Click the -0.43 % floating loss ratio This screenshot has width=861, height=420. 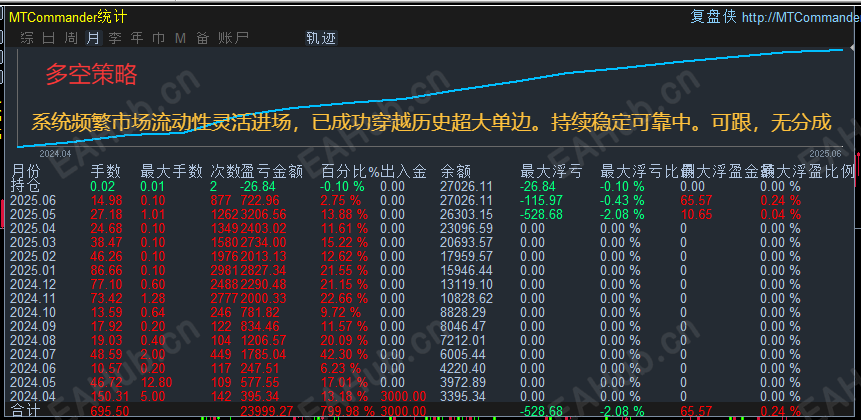[622, 200]
